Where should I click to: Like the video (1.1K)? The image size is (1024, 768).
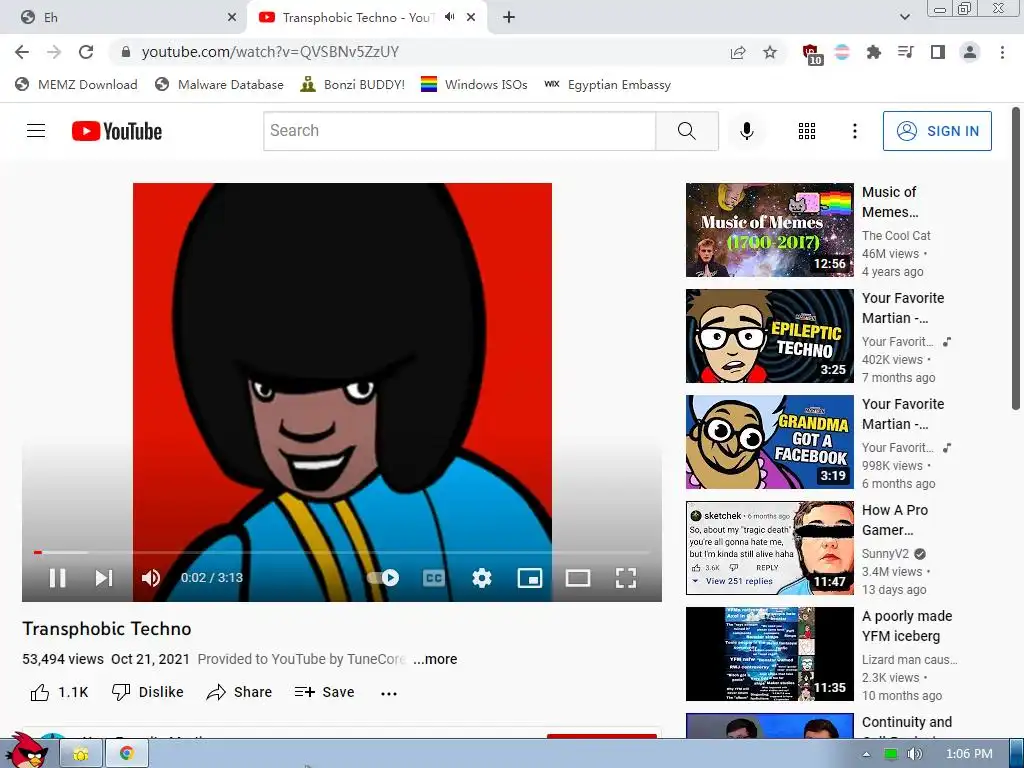pos(59,692)
